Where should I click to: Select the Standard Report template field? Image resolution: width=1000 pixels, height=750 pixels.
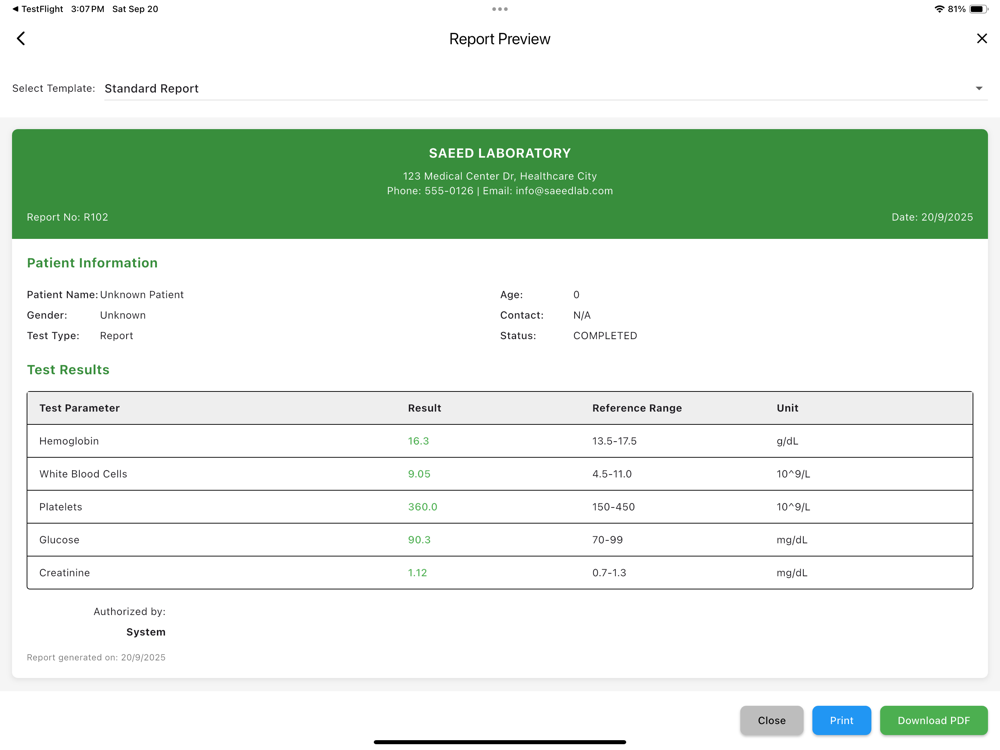pos(546,89)
